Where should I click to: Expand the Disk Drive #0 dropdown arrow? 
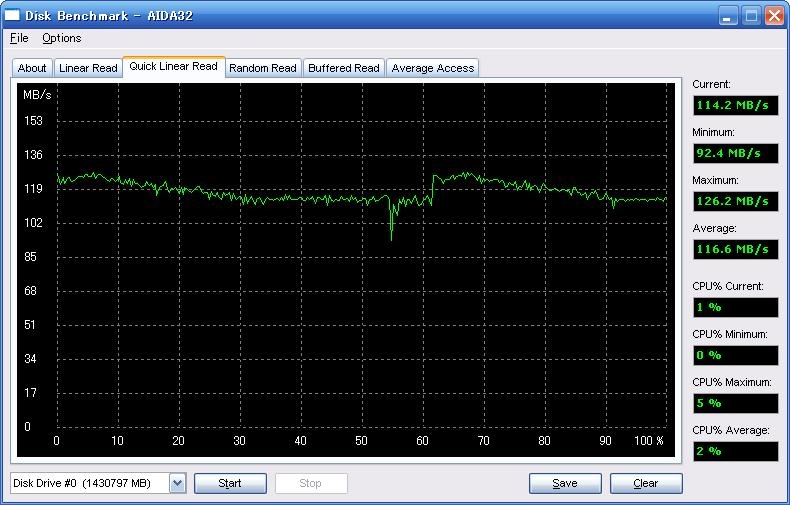click(x=177, y=484)
